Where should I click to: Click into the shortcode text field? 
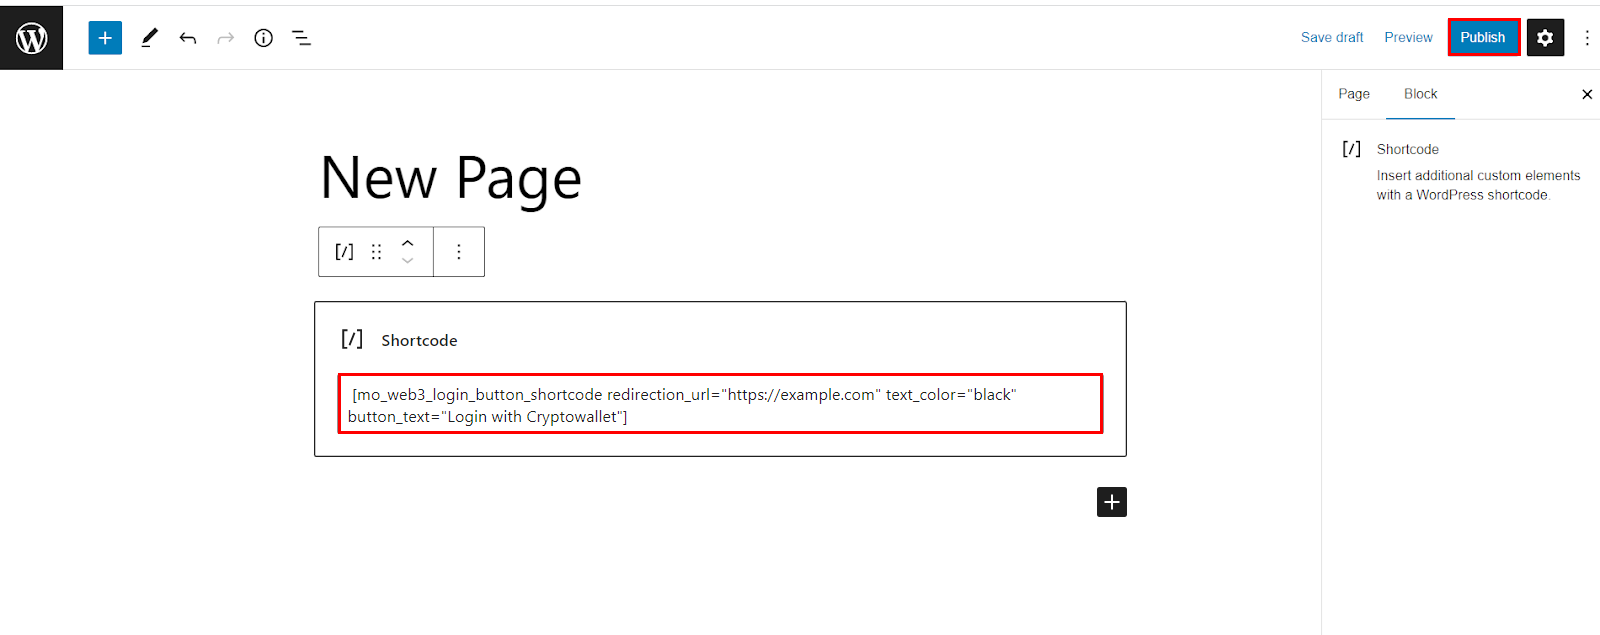tap(720, 404)
